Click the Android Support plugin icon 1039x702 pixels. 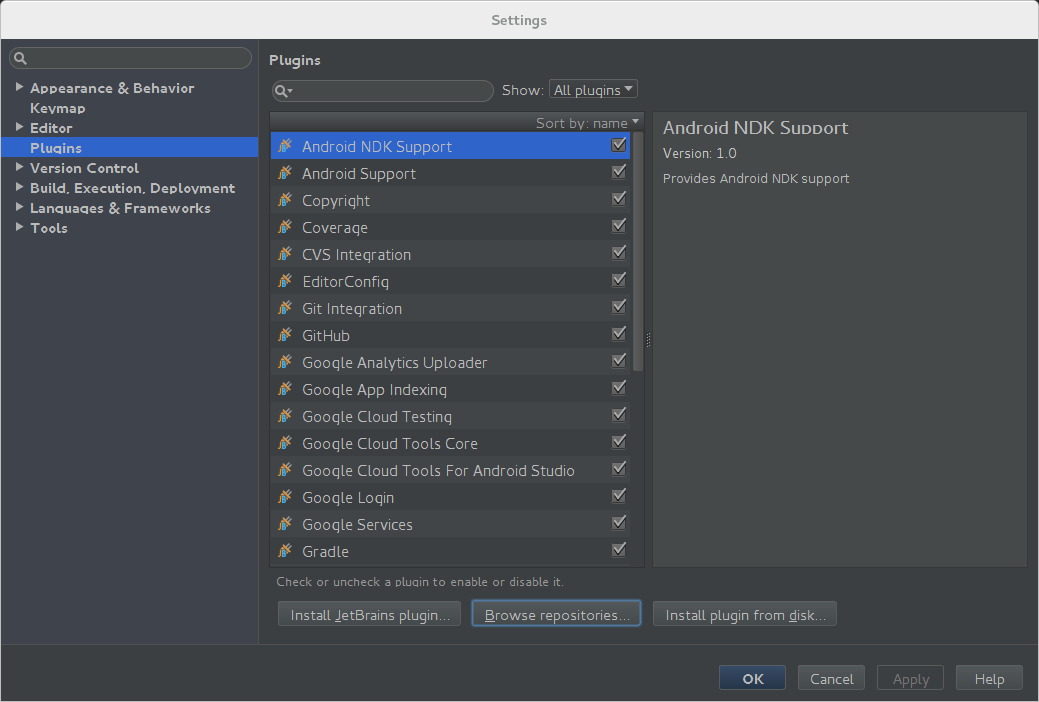285,173
